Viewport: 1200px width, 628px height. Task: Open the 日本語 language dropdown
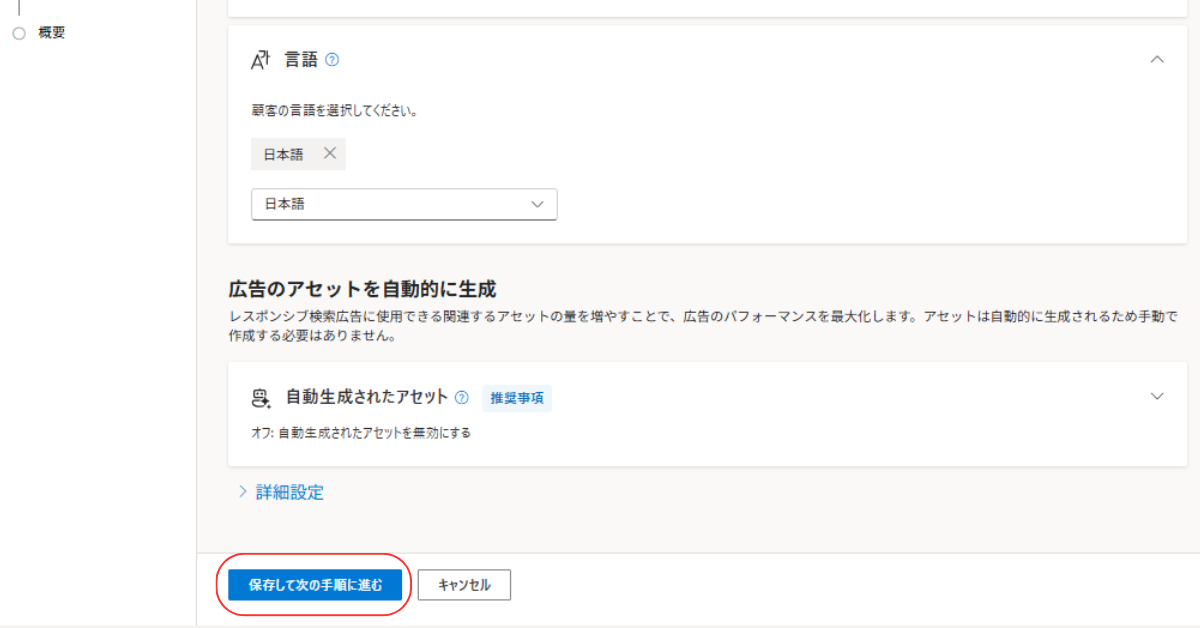coord(403,204)
